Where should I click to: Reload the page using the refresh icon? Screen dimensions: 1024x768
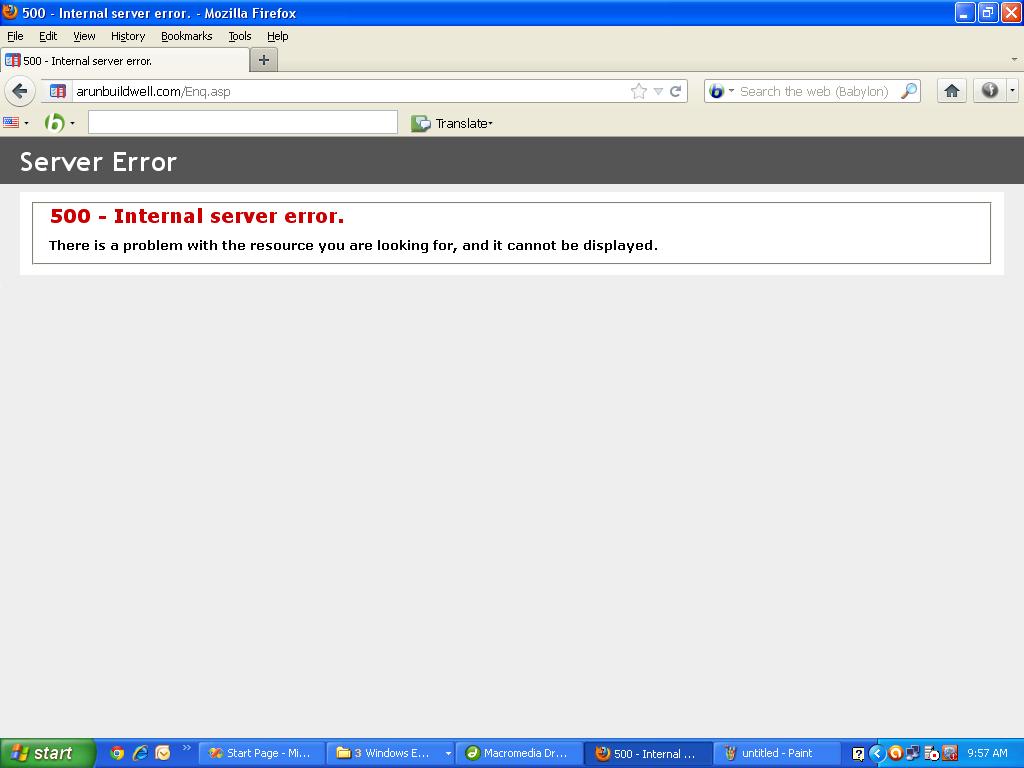pyautogui.click(x=676, y=91)
